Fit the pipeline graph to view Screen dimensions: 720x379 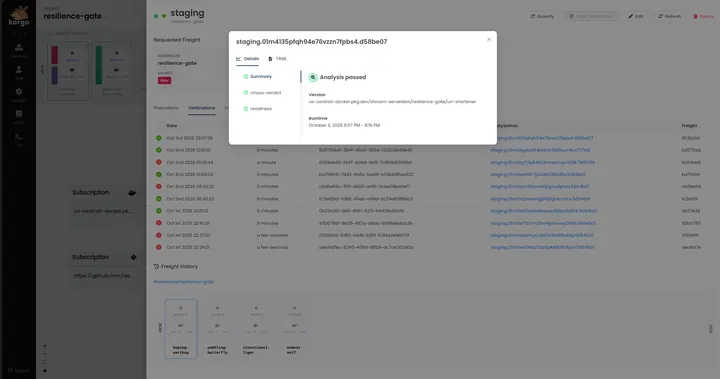(45, 362)
